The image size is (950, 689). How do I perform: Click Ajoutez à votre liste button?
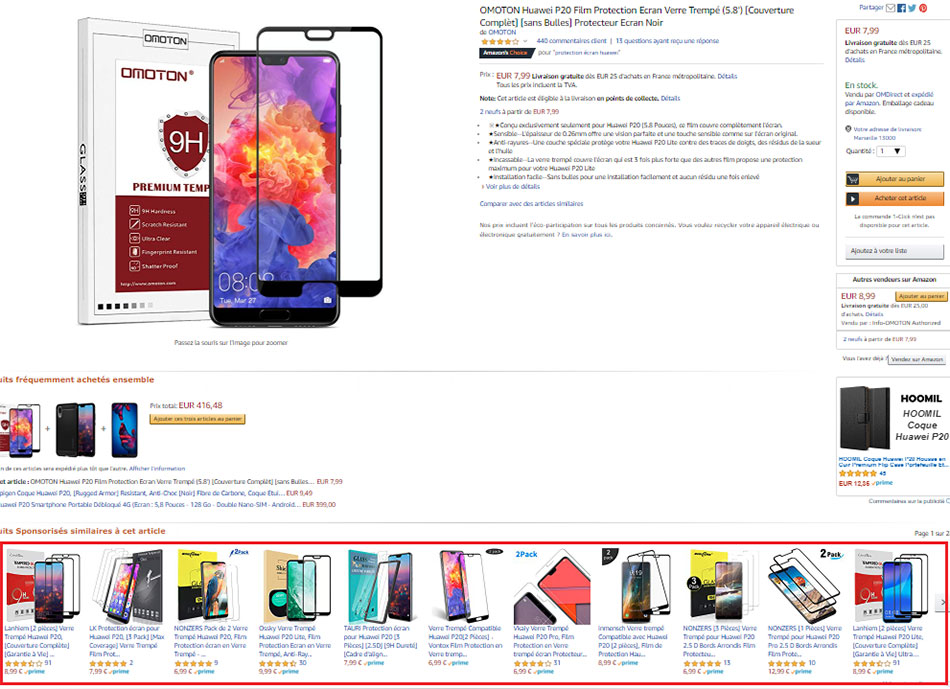click(x=895, y=251)
